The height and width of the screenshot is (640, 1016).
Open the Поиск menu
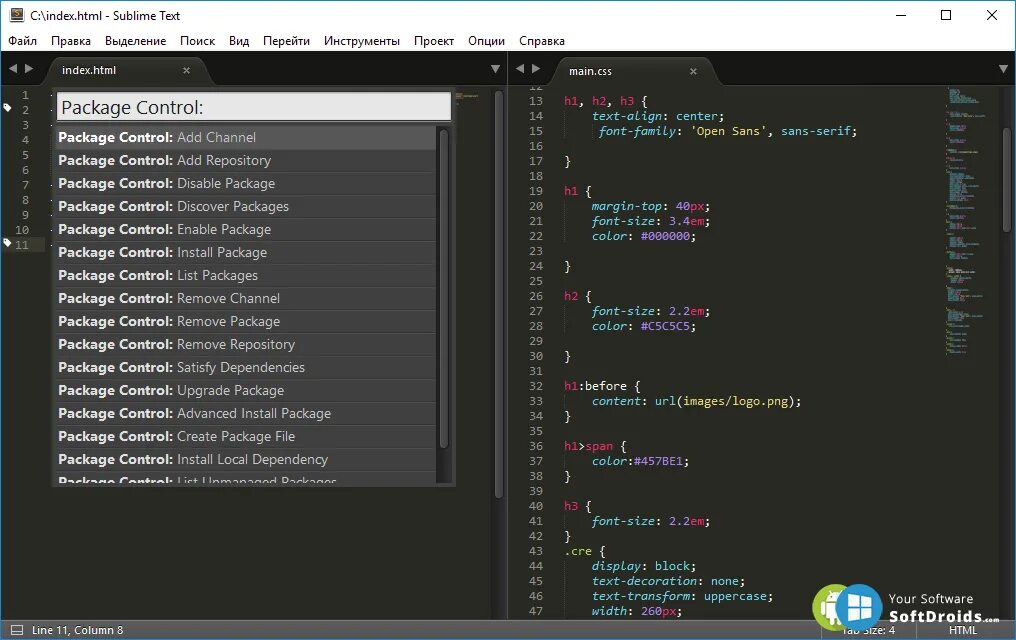(x=197, y=41)
